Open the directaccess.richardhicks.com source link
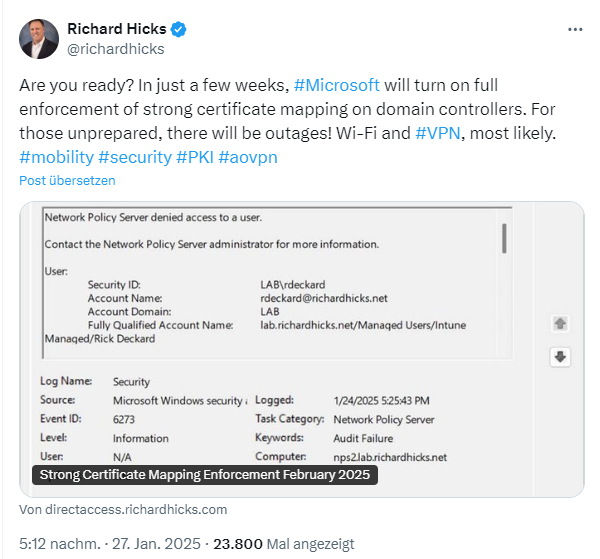The image size is (600, 559). coord(123,509)
